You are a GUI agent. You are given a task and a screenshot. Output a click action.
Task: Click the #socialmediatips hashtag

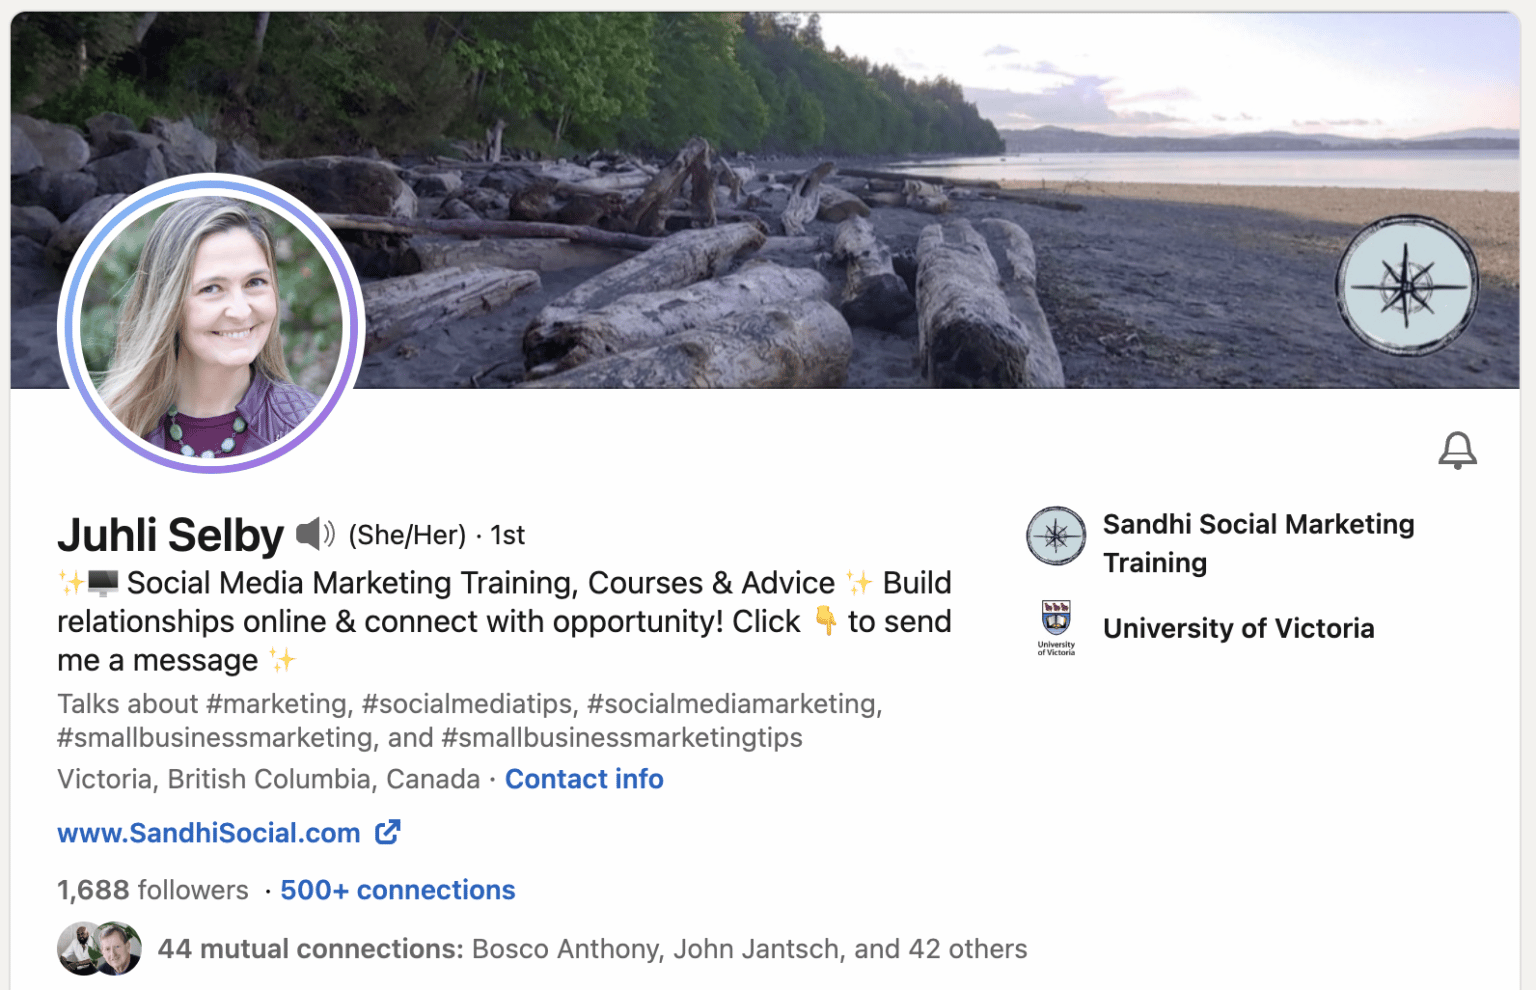click(x=468, y=704)
